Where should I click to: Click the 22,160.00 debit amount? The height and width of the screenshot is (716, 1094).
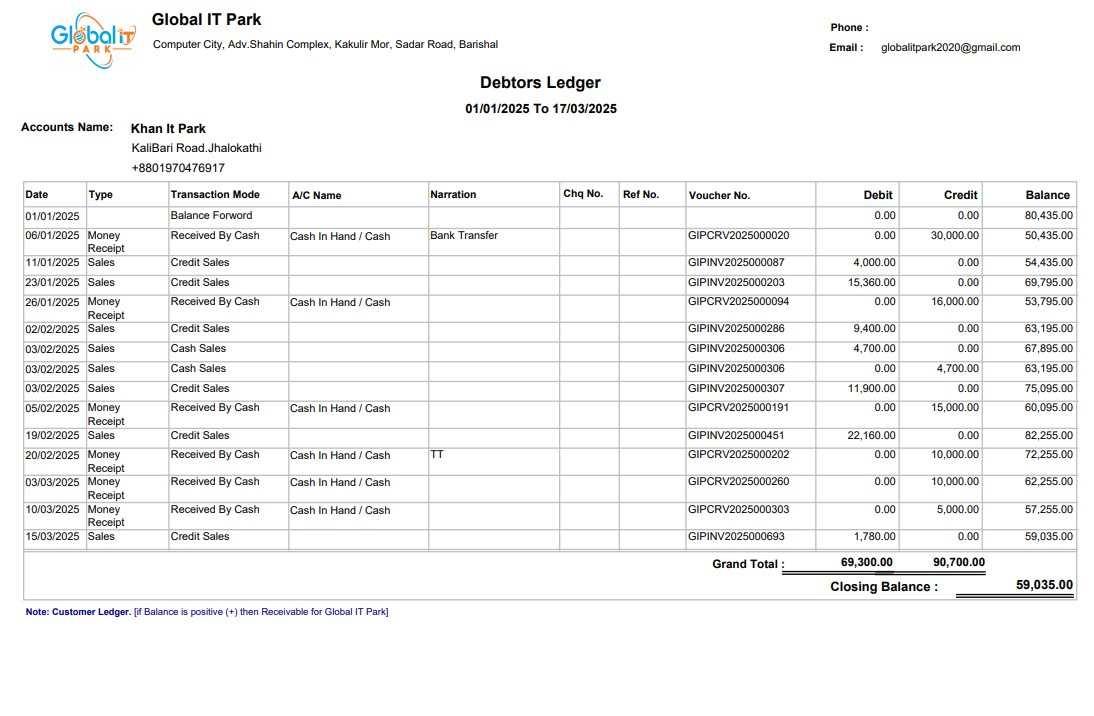tap(871, 435)
